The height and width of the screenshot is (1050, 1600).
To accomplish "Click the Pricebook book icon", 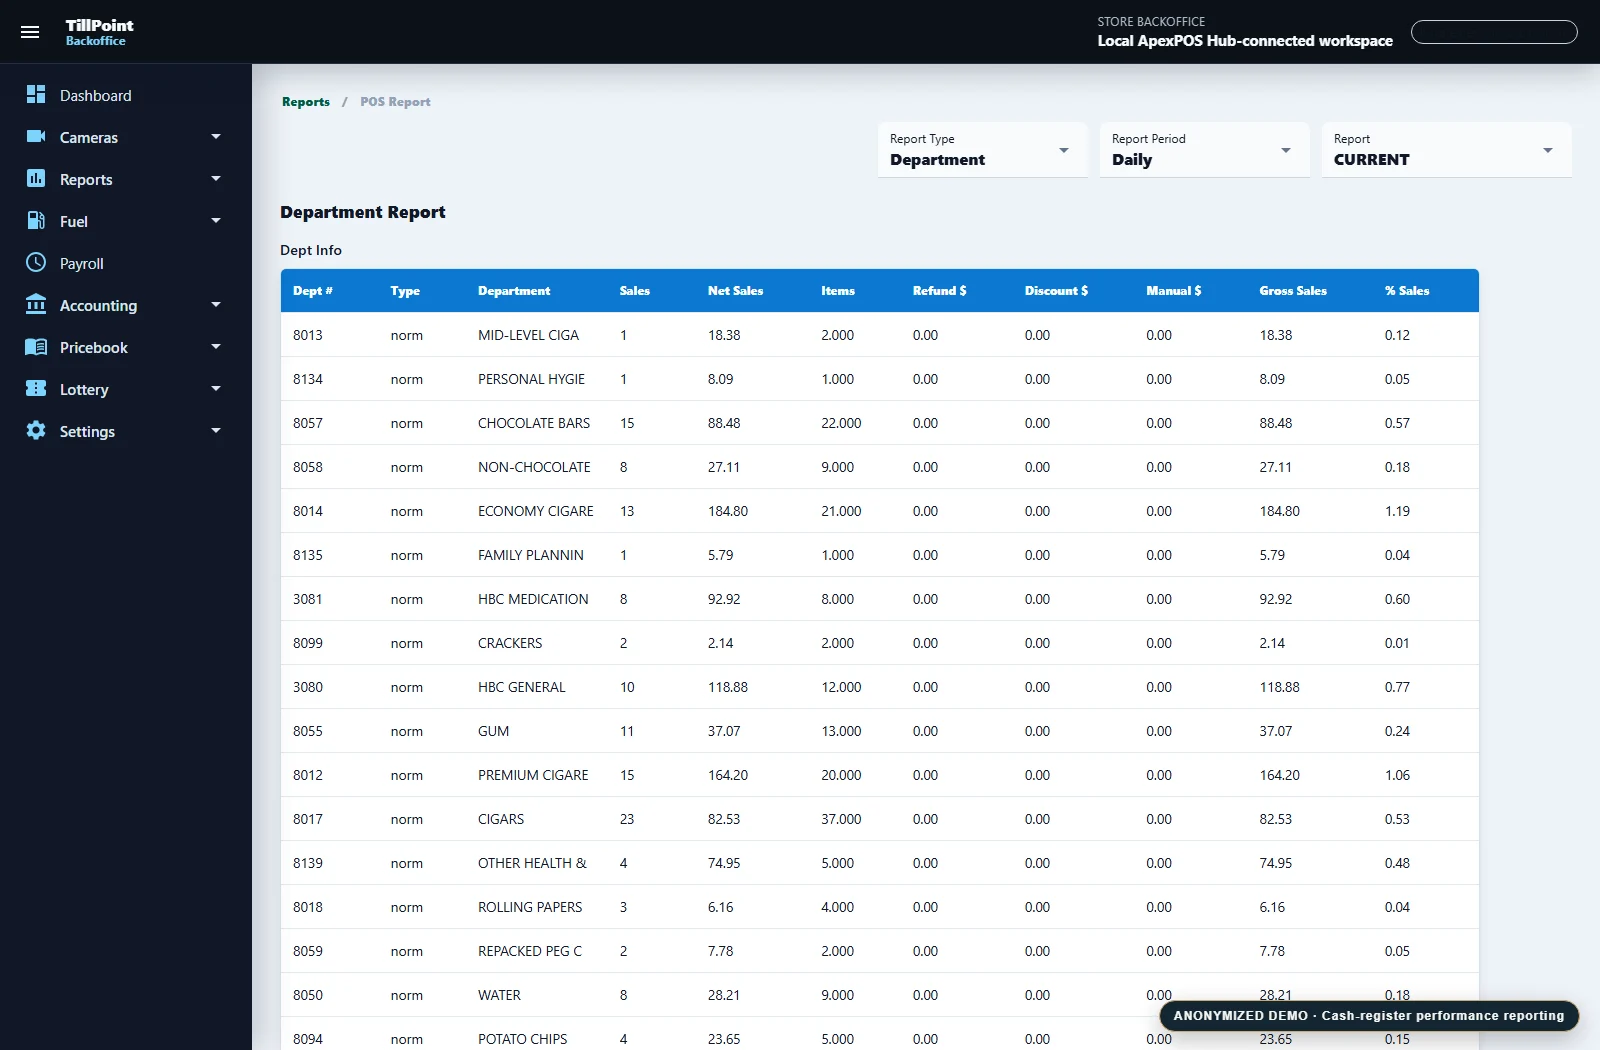I will tap(36, 346).
